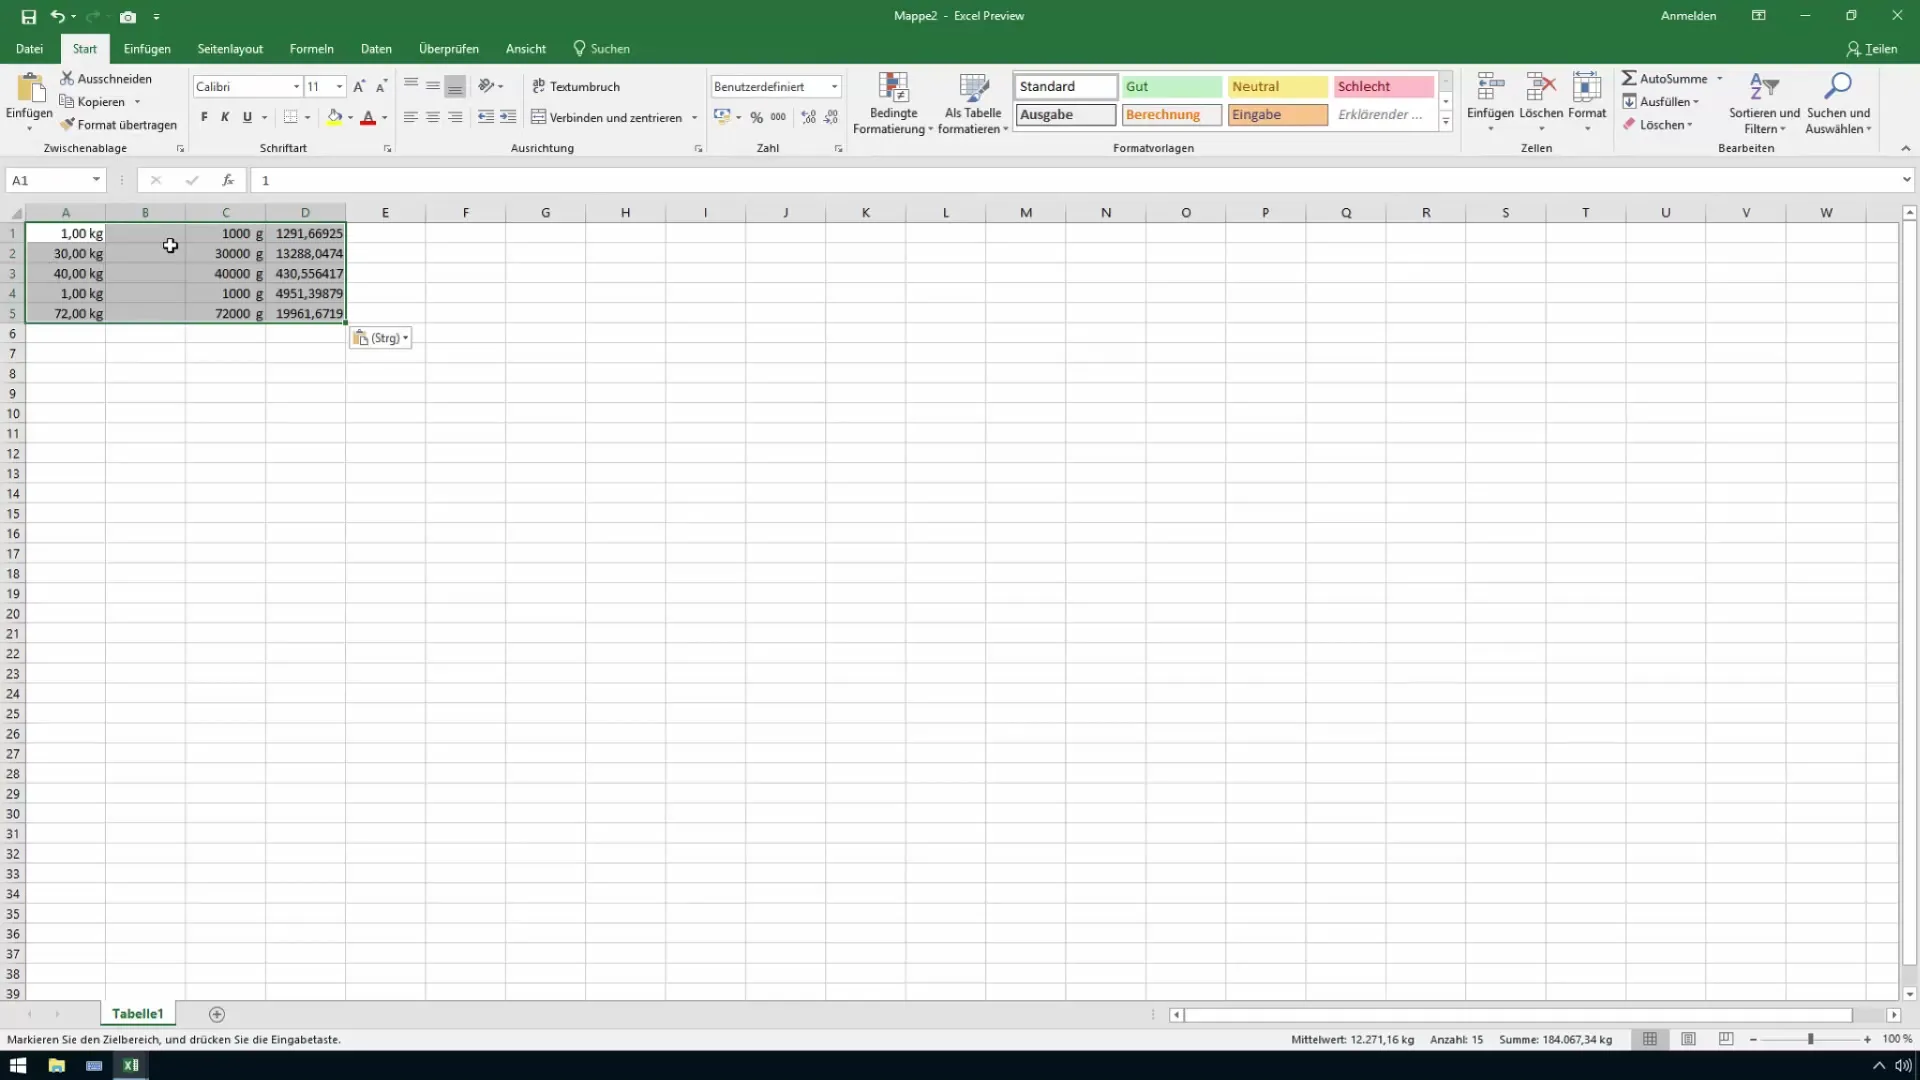Image resolution: width=1920 pixels, height=1080 pixels.
Task: Open Ausfüllen fill dropdown
Action: (1661, 101)
